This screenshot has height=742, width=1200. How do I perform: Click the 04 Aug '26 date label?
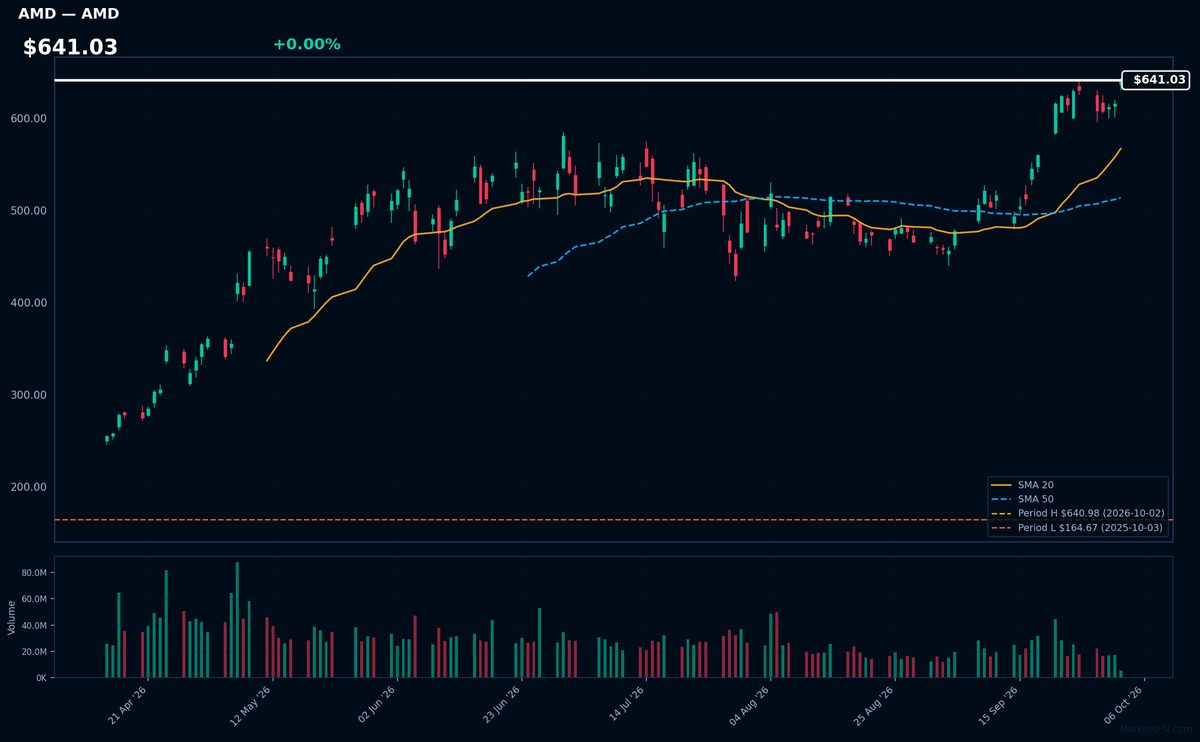pos(750,705)
